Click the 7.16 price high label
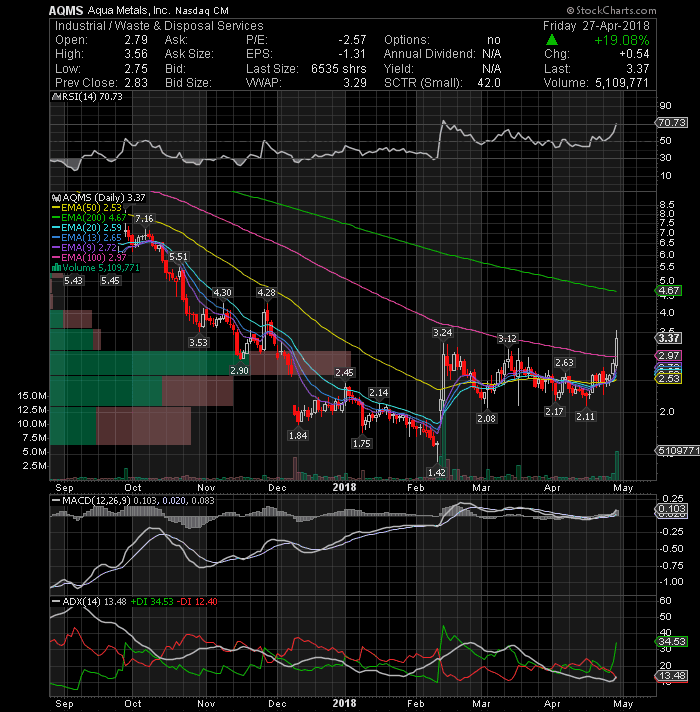 pos(144,219)
